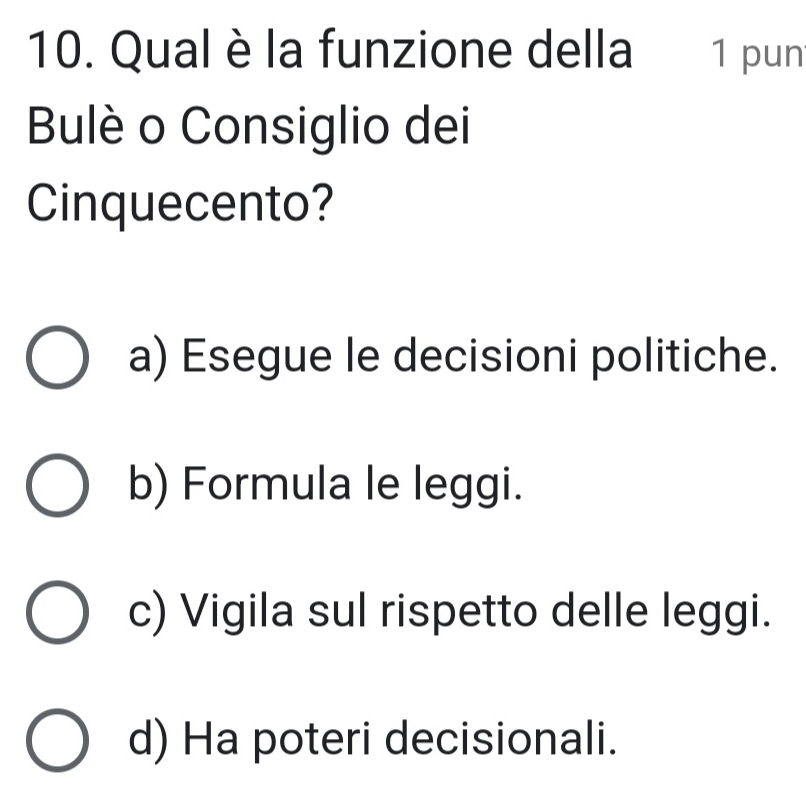Click the word 'decisionali' in option d
806x795 pixels.
click(513, 739)
